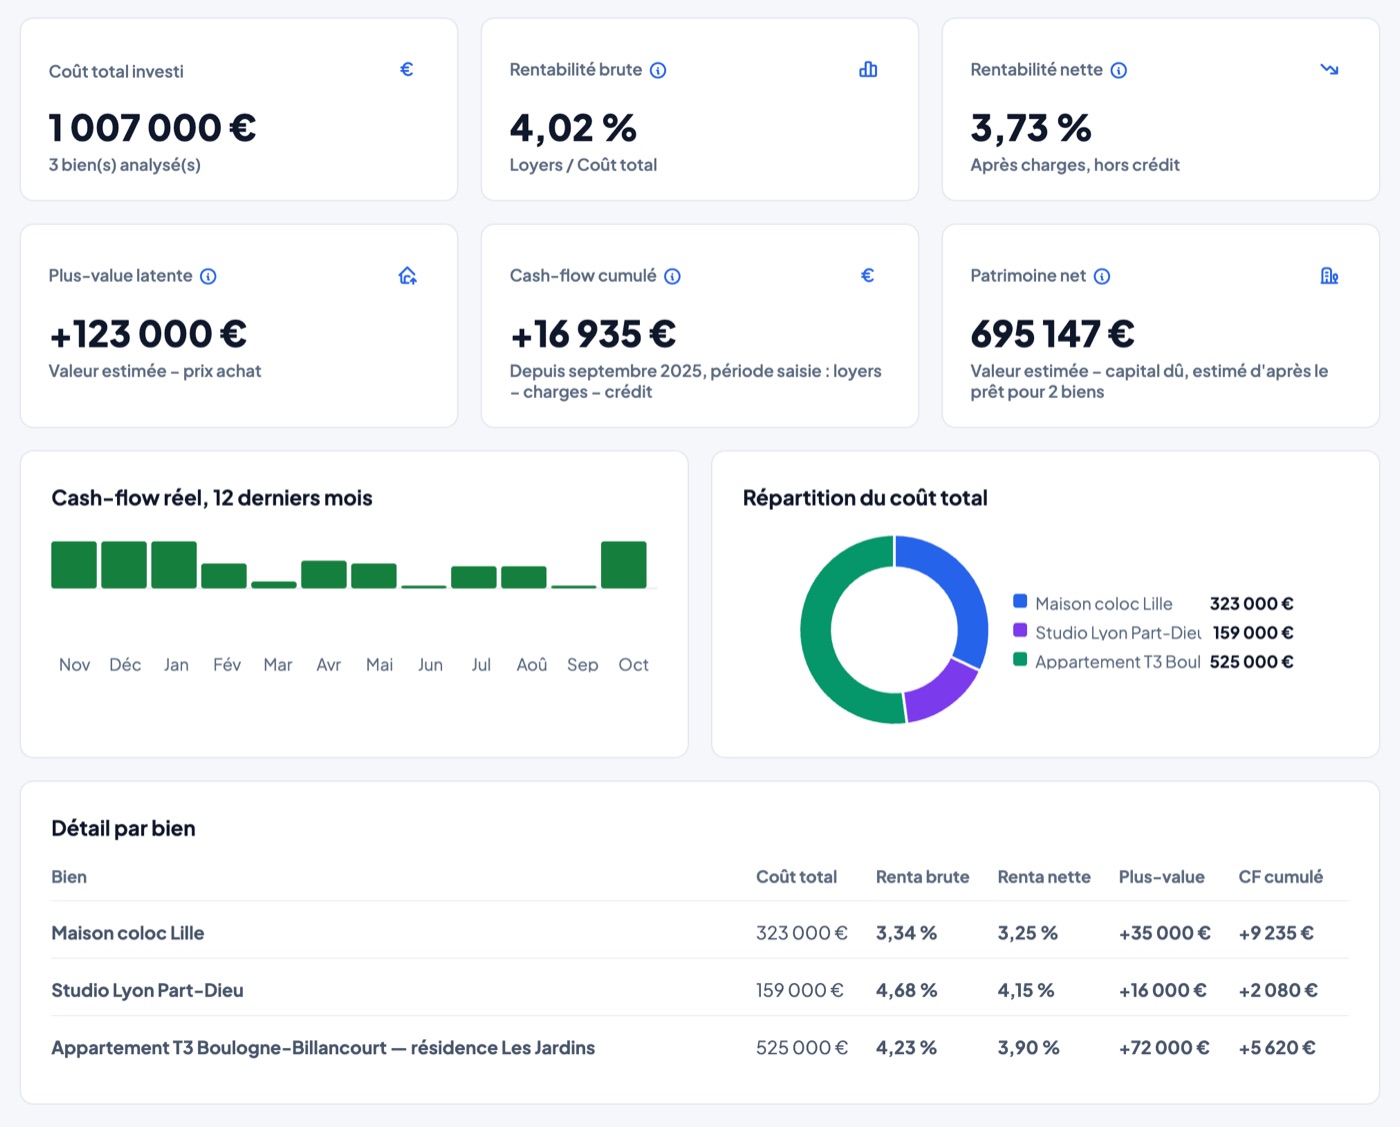This screenshot has height=1127, width=1400.
Task: Click the Appartement T3 Boulogne-Billancourt row name
Action: click(x=323, y=1047)
